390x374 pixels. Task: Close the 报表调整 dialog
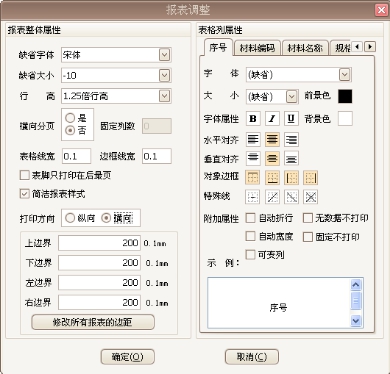(381, 10)
